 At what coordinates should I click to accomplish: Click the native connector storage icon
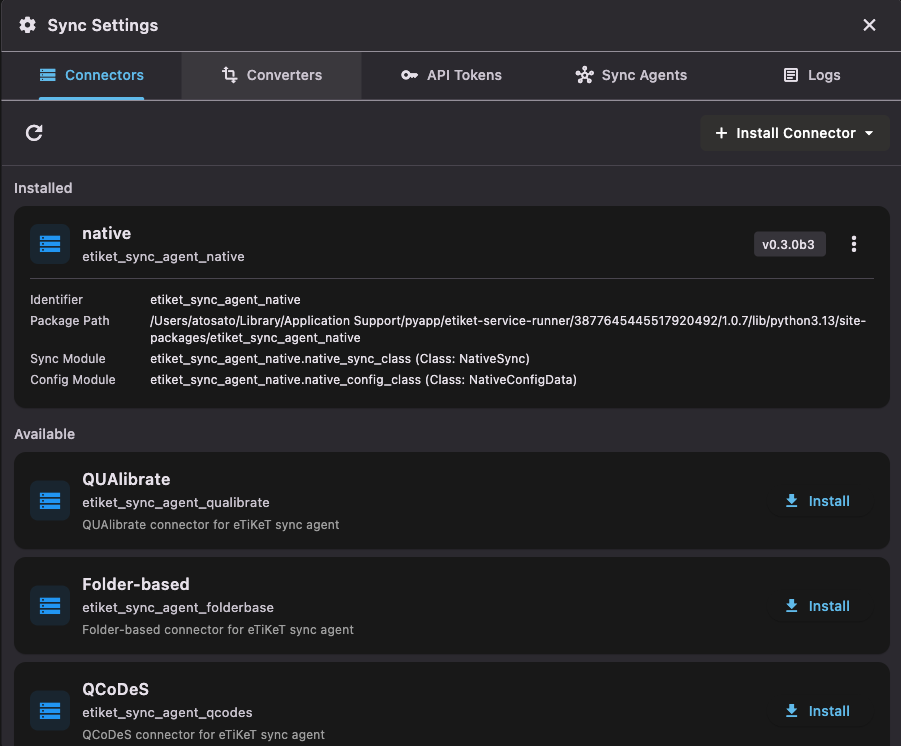[x=50, y=244]
